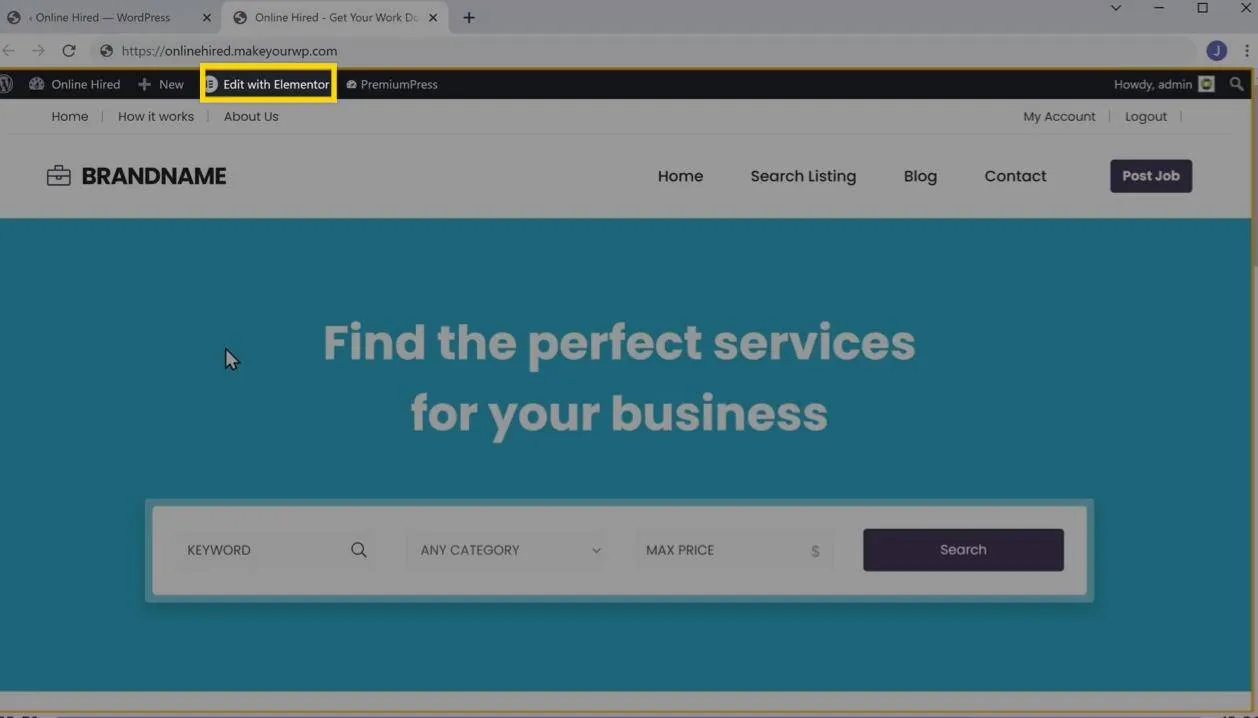
Task: Open Edit with Elementor from the admin bar
Action: pos(268,84)
